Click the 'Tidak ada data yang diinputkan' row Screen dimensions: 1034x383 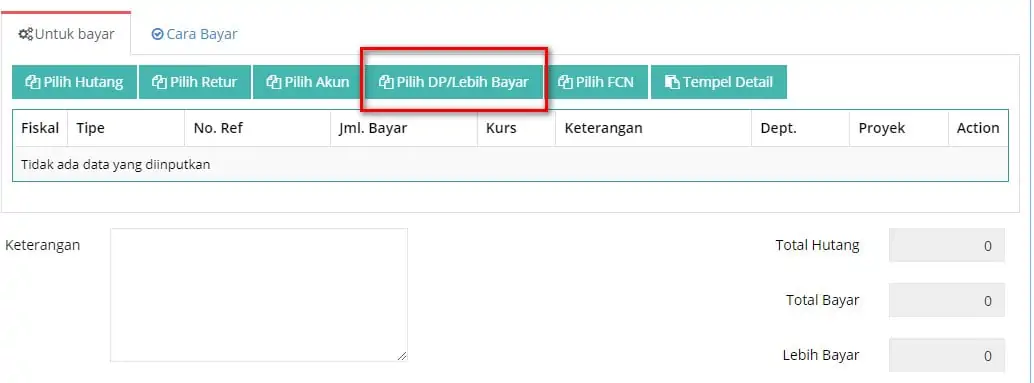coord(510,164)
